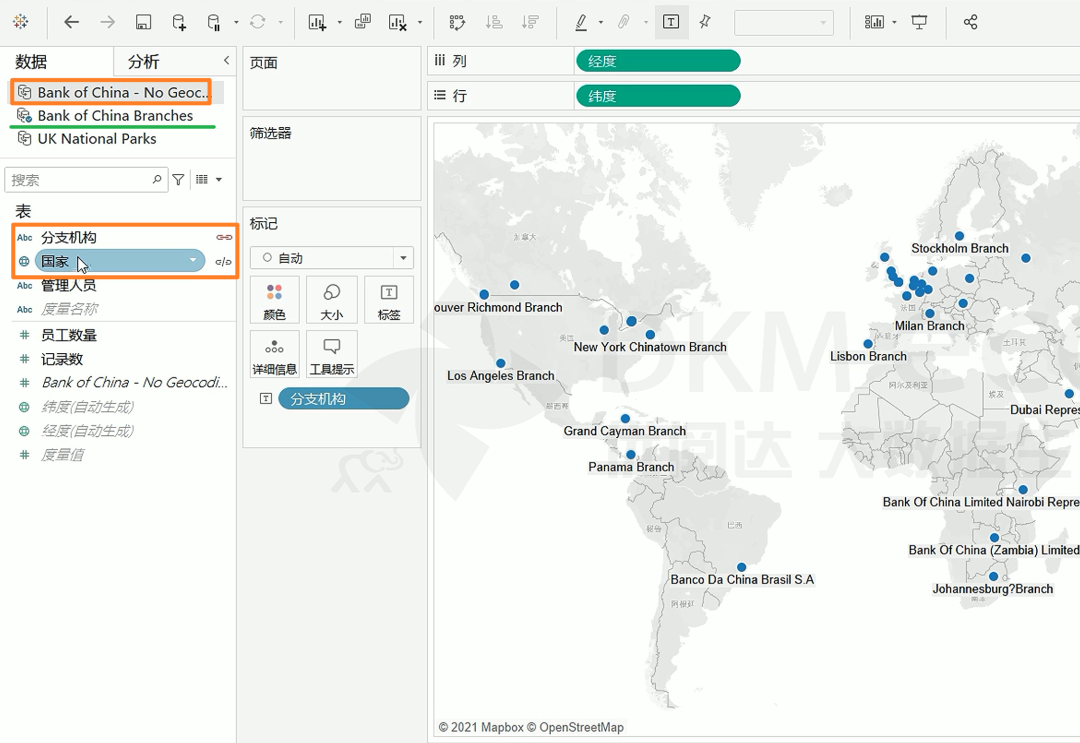Swap rows and columns
1080x743 pixels.
pos(457,22)
